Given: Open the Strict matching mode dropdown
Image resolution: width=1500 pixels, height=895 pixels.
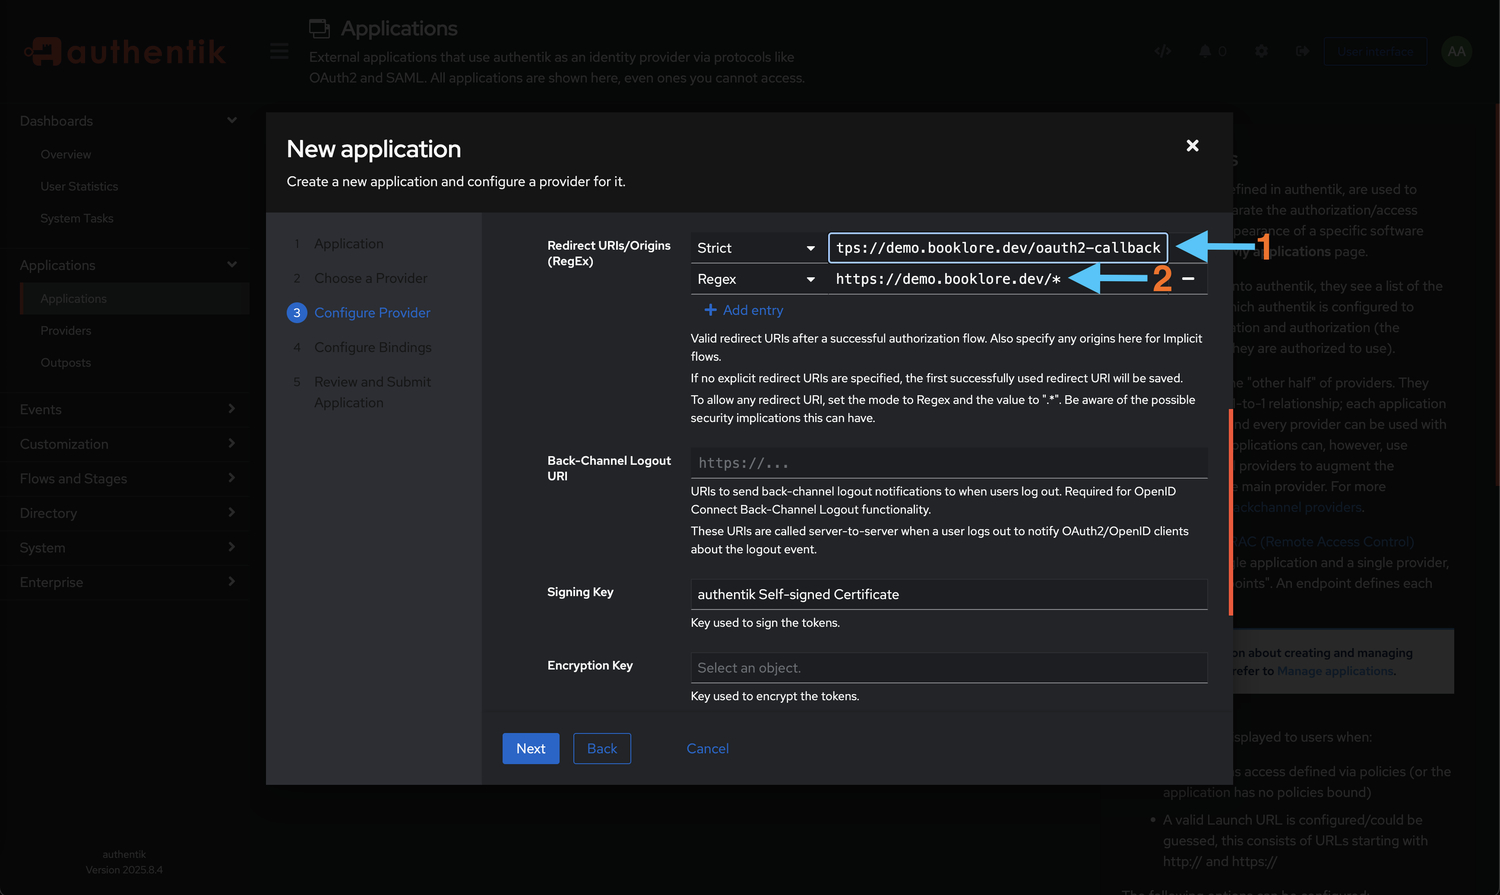Looking at the screenshot, I should (x=756, y=248).
